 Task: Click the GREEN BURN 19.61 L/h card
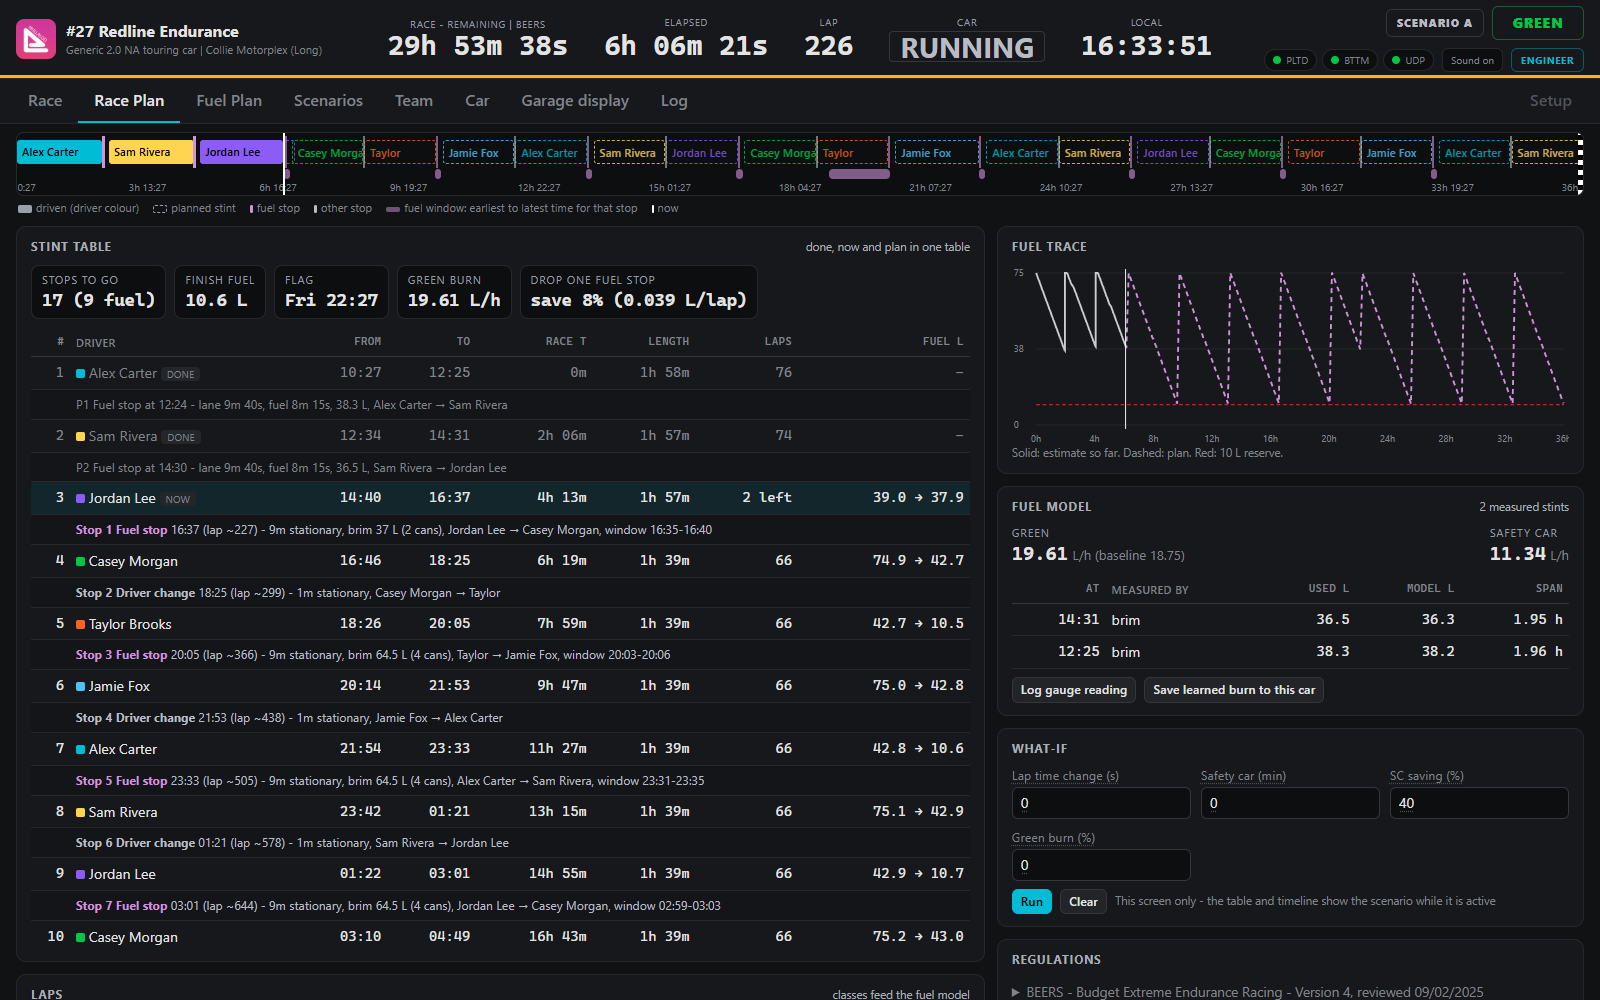tap(454, 292)
